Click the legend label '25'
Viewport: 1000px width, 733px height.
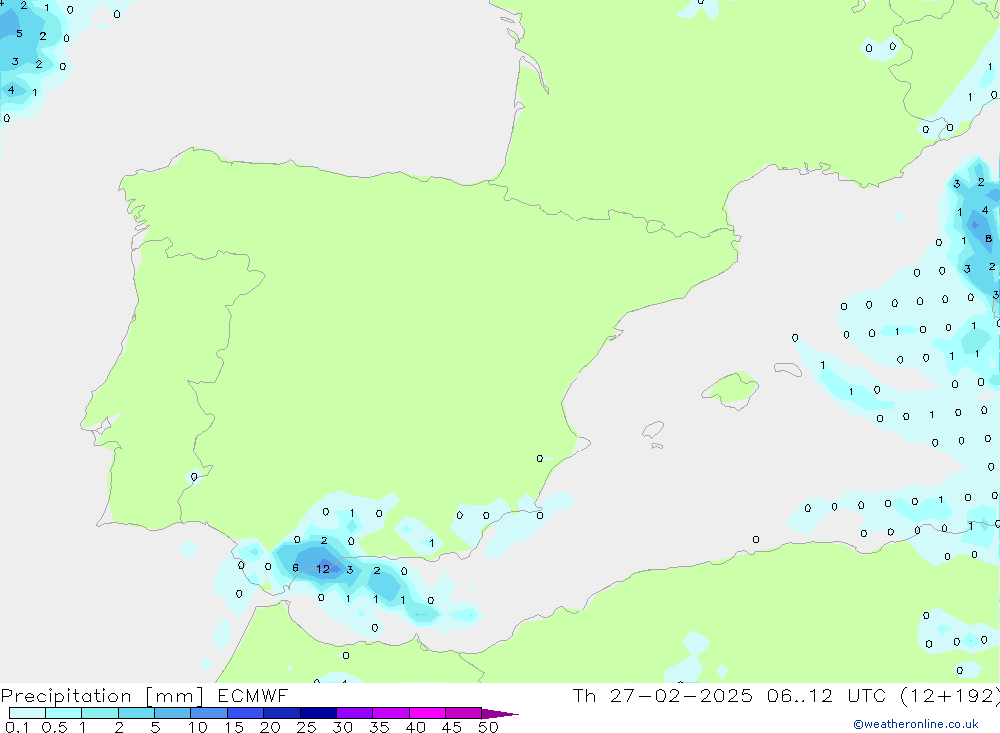click(306, 727)
